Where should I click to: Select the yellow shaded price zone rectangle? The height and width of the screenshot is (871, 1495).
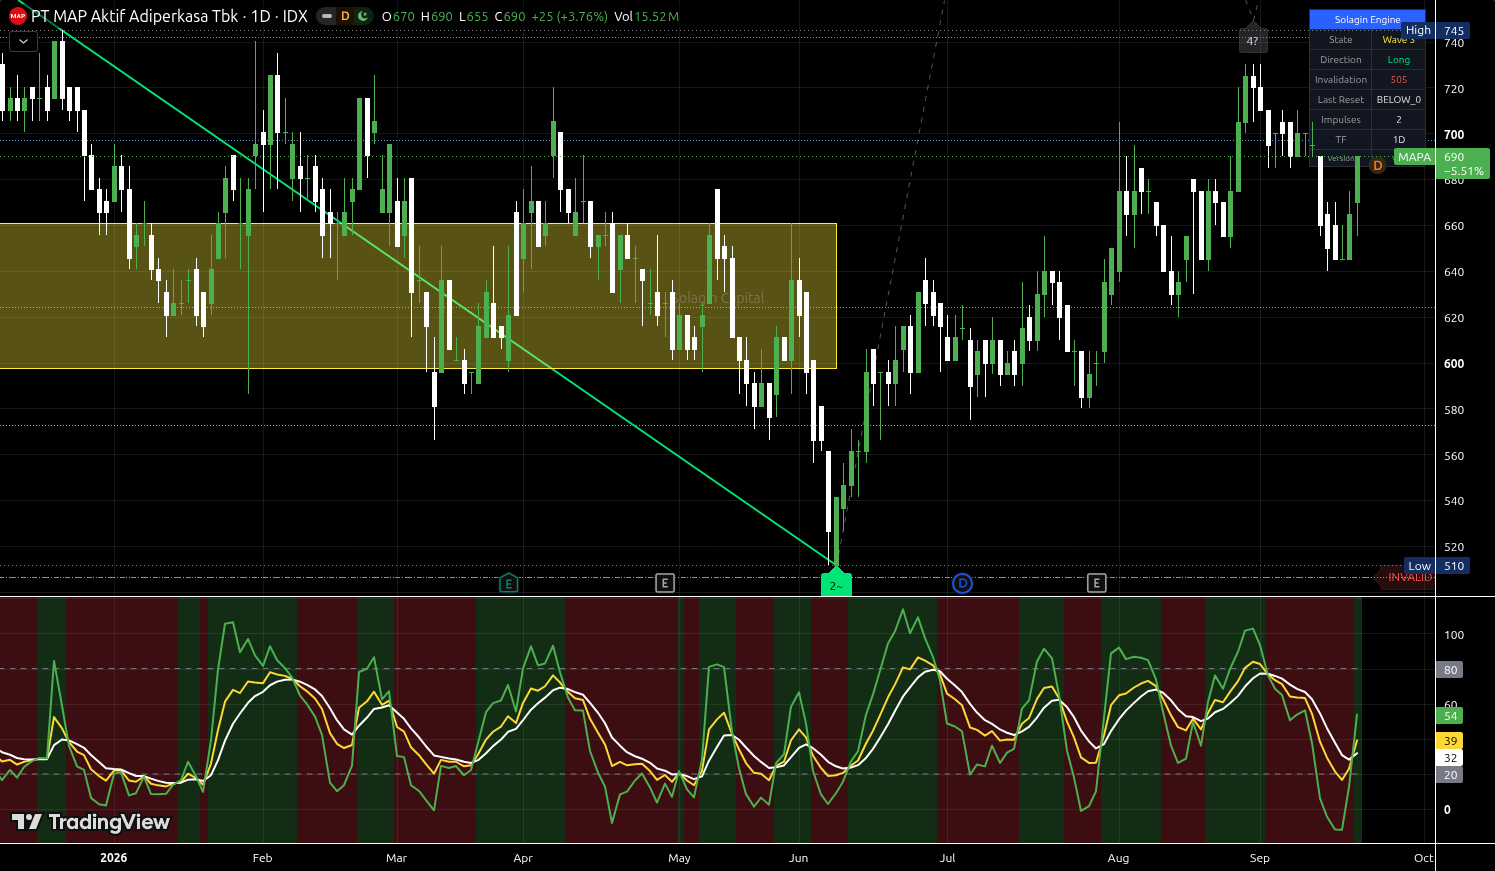(x=418, y=296)
